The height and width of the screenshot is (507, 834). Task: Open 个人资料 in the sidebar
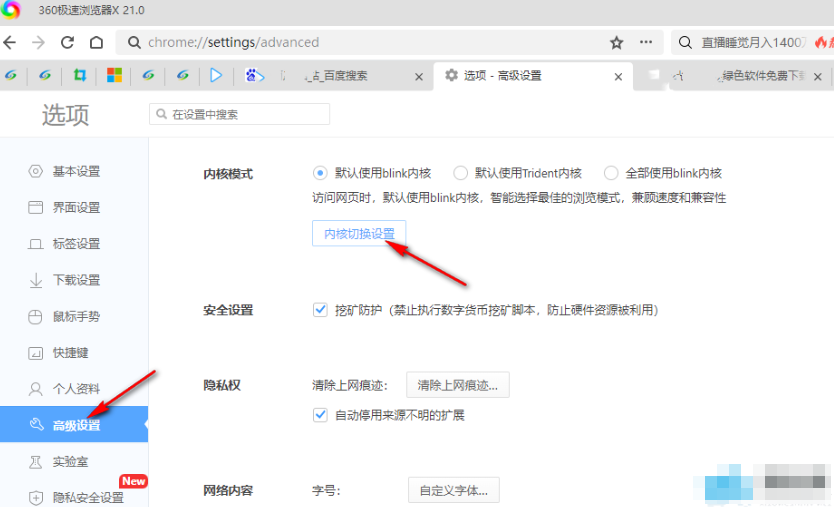[x=74, y=389]
